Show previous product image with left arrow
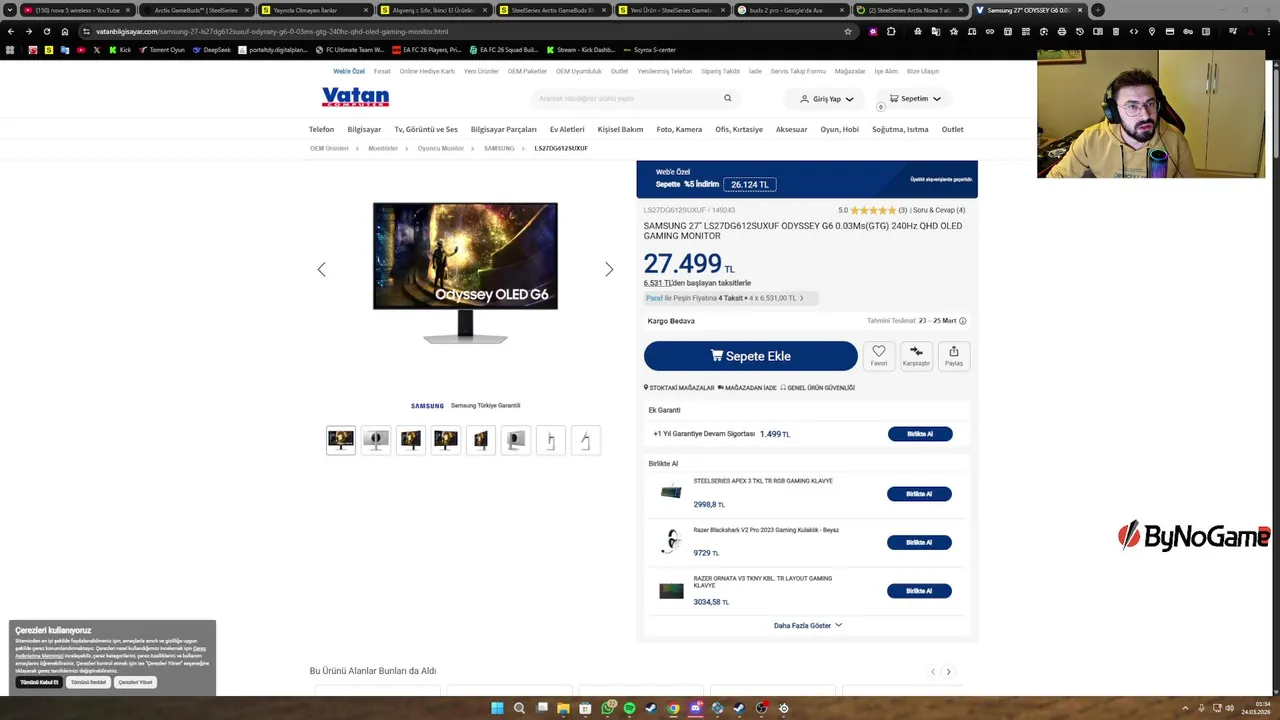The width and height of the screenshot is (1280, 720). [x=321, y=269]
